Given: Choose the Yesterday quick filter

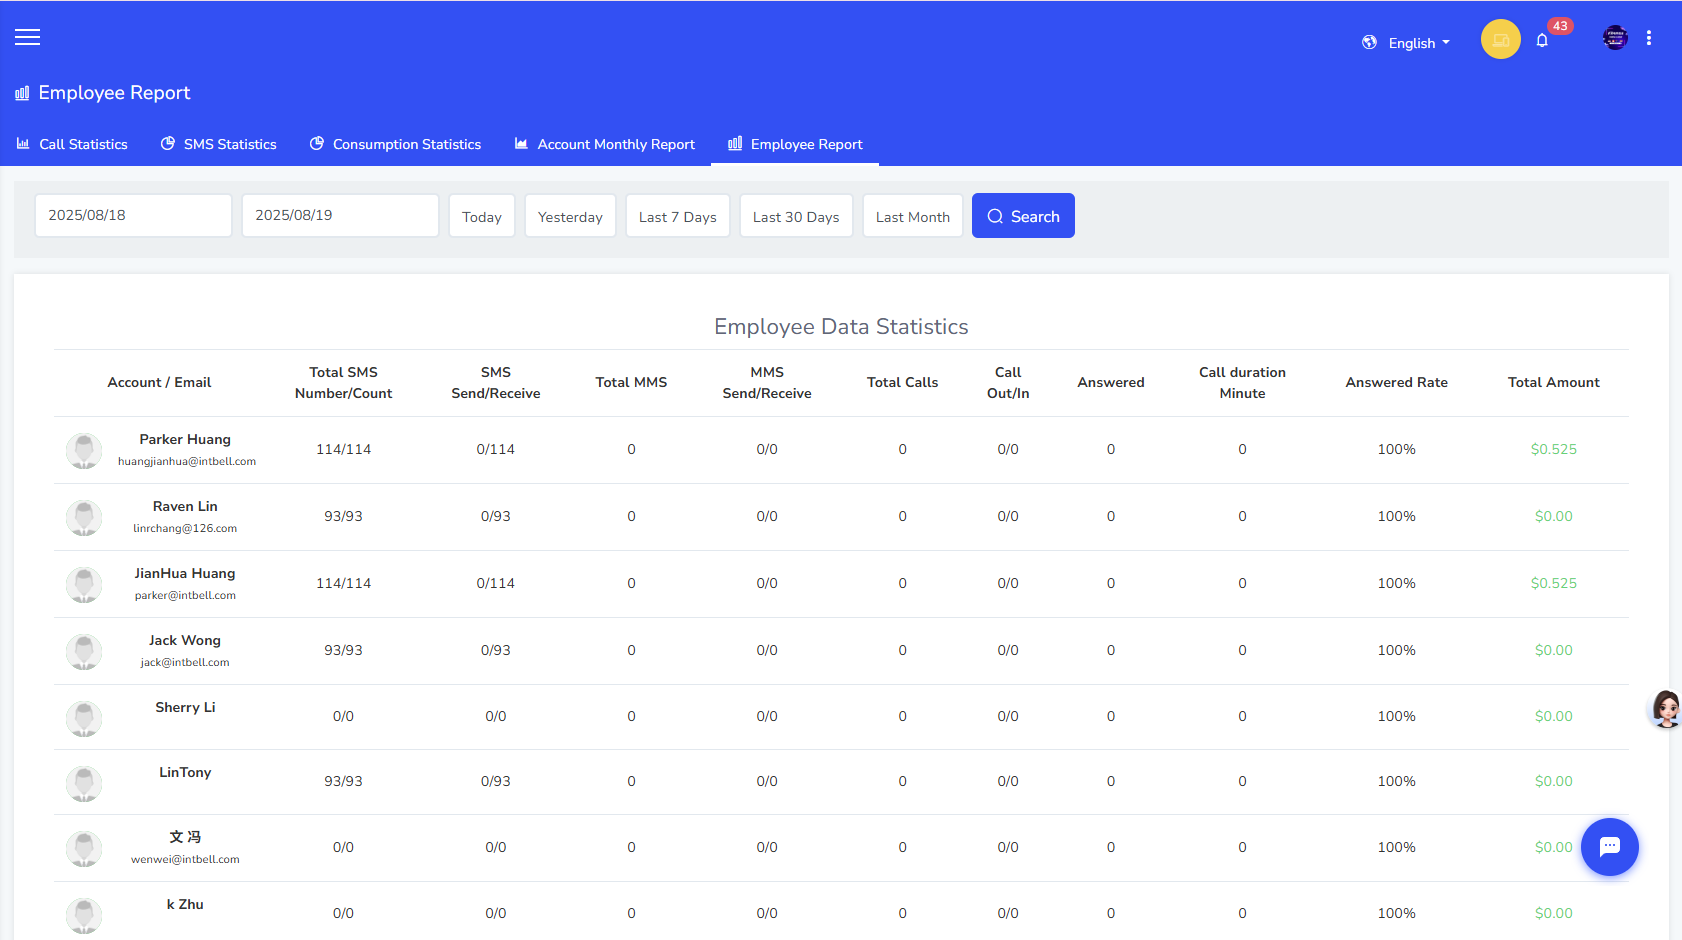Looking at the screenshot, I should [x=570, y=217].
